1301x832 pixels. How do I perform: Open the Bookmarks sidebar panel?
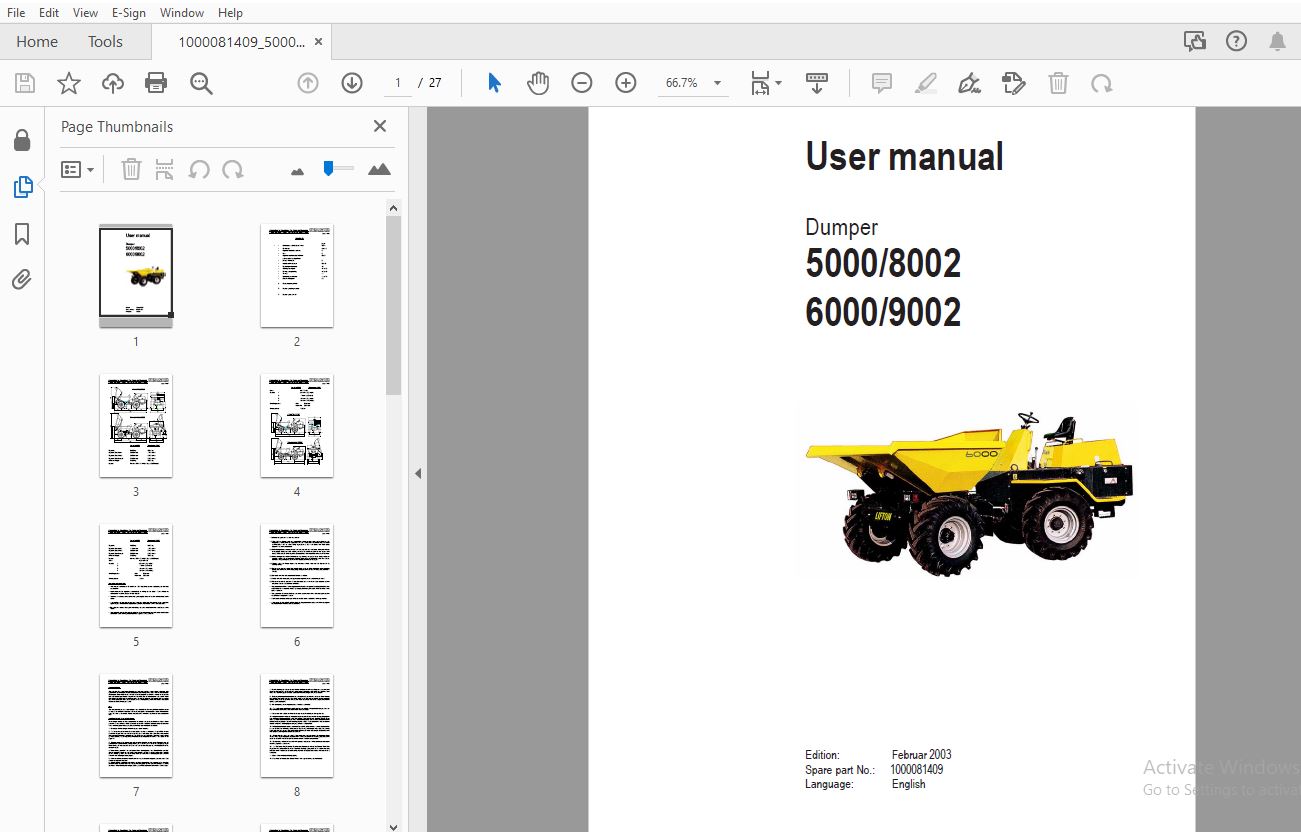pos(22,234)
